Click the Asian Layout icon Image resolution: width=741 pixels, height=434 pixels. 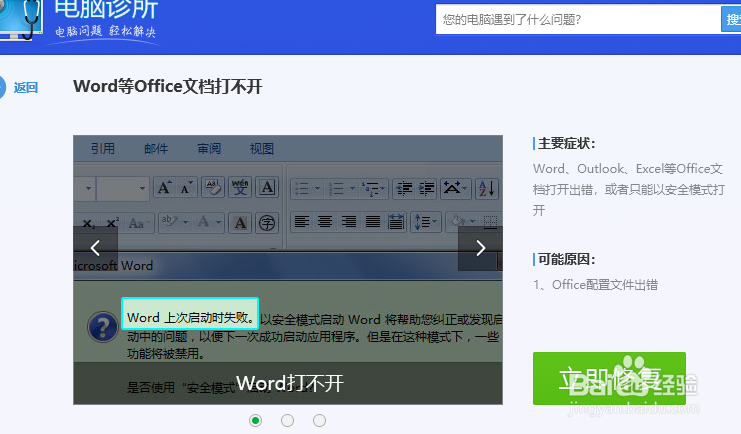pyautogui.click(x=451, y=189)
